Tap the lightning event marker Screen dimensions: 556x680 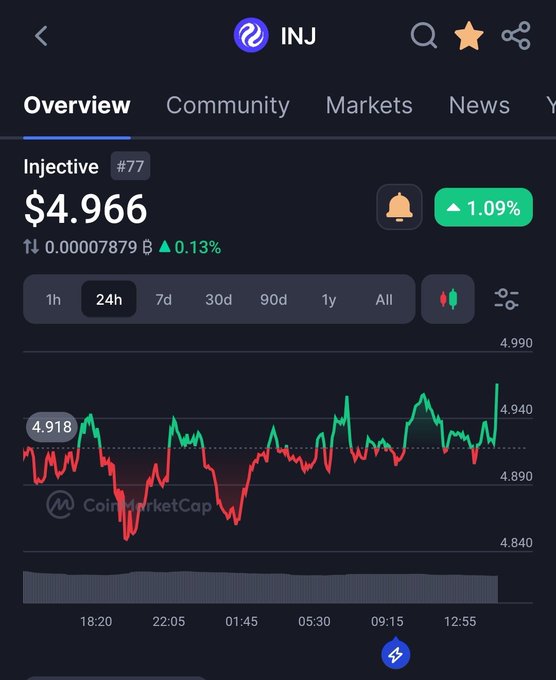[x=396, y=654]
